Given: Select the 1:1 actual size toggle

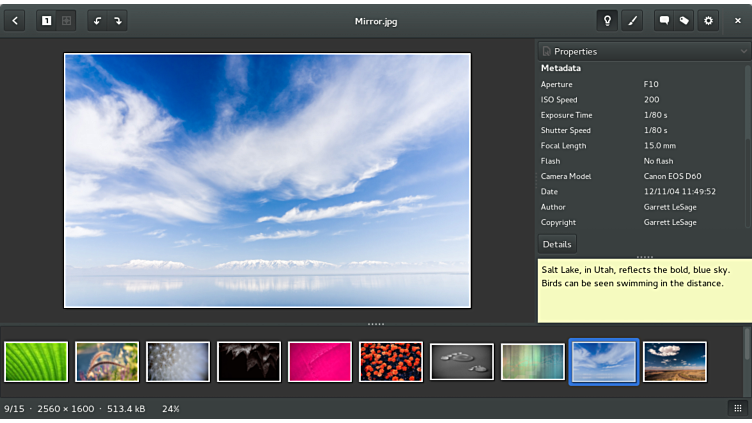Looking at the screenshot, I should pos(46,20).
